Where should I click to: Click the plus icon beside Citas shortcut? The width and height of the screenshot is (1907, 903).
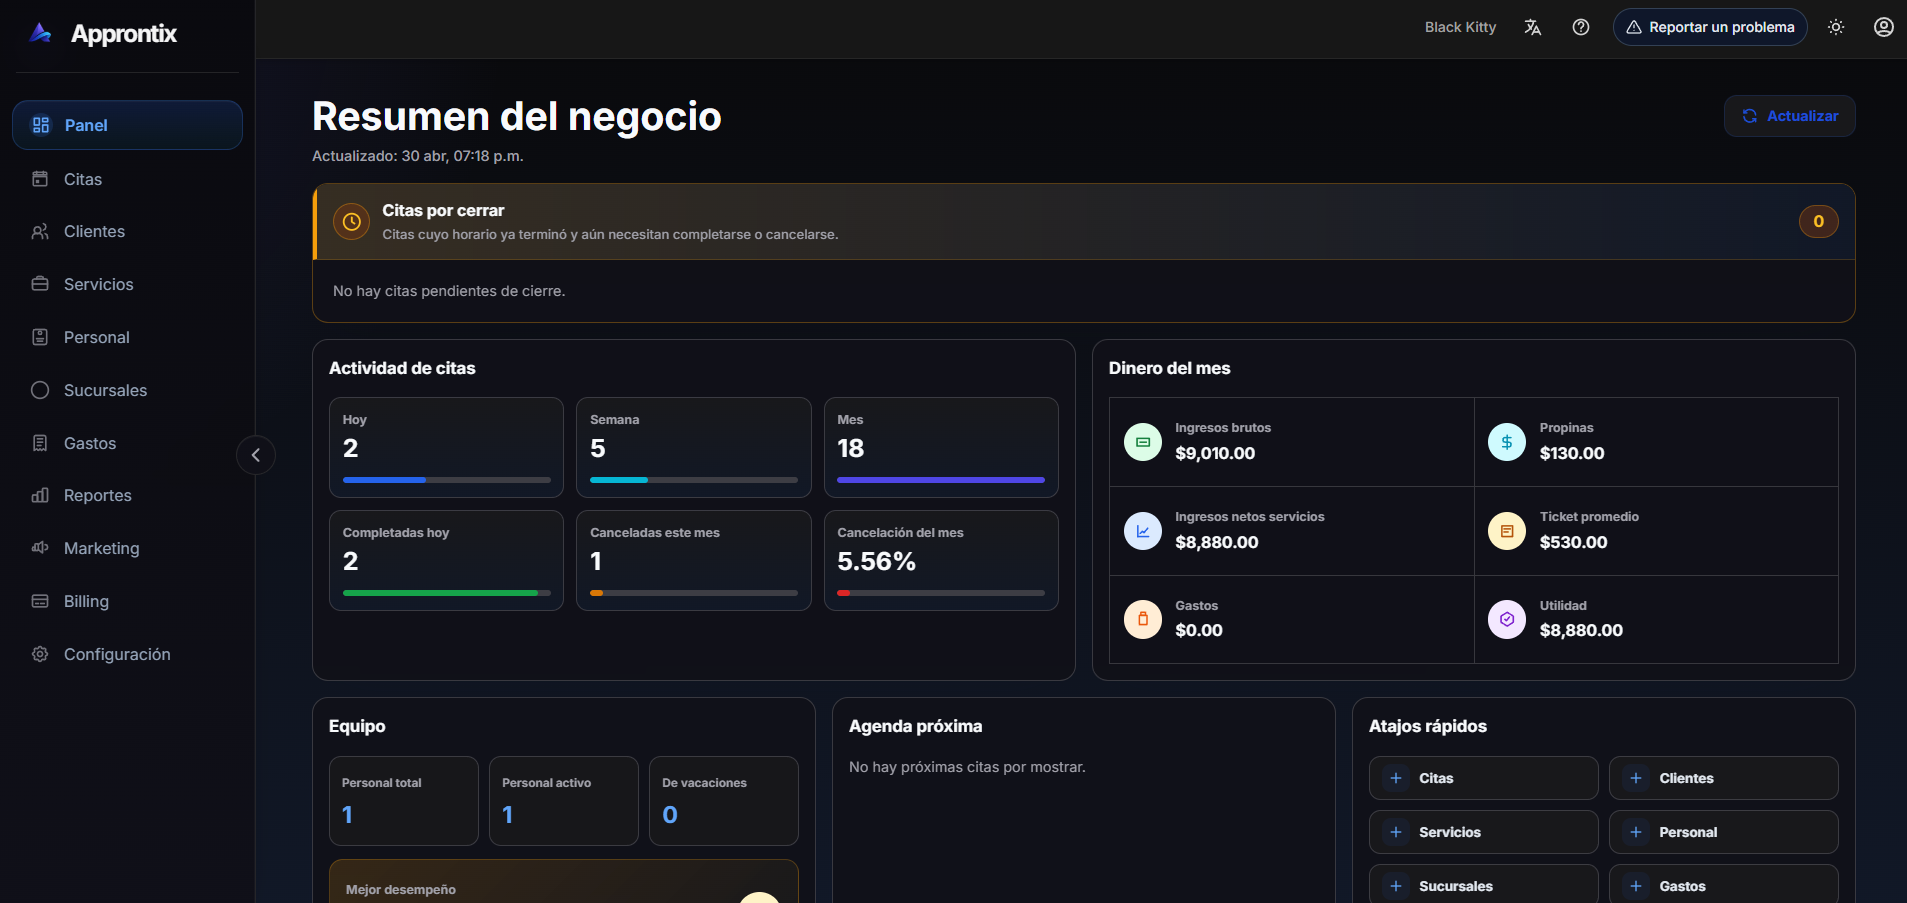point(1396,778)
